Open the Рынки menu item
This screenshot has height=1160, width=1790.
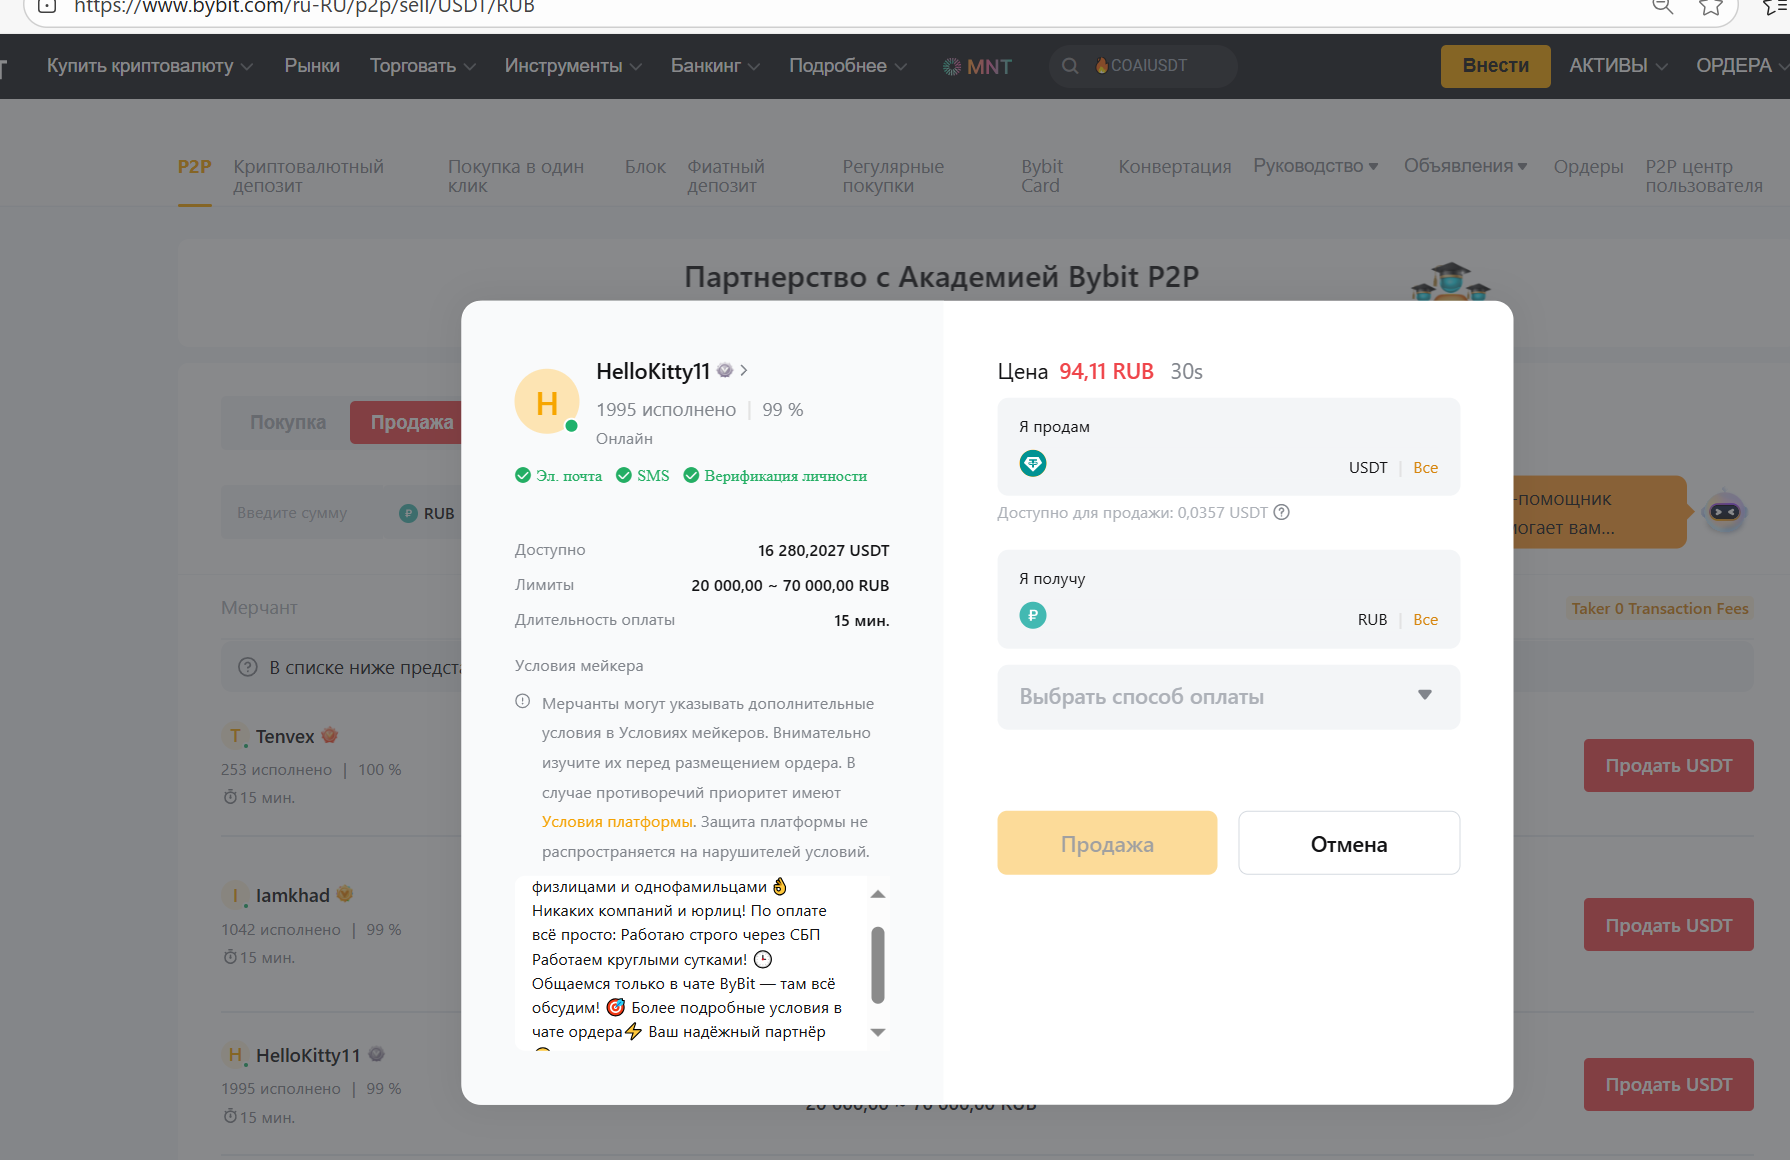(312, 66)
